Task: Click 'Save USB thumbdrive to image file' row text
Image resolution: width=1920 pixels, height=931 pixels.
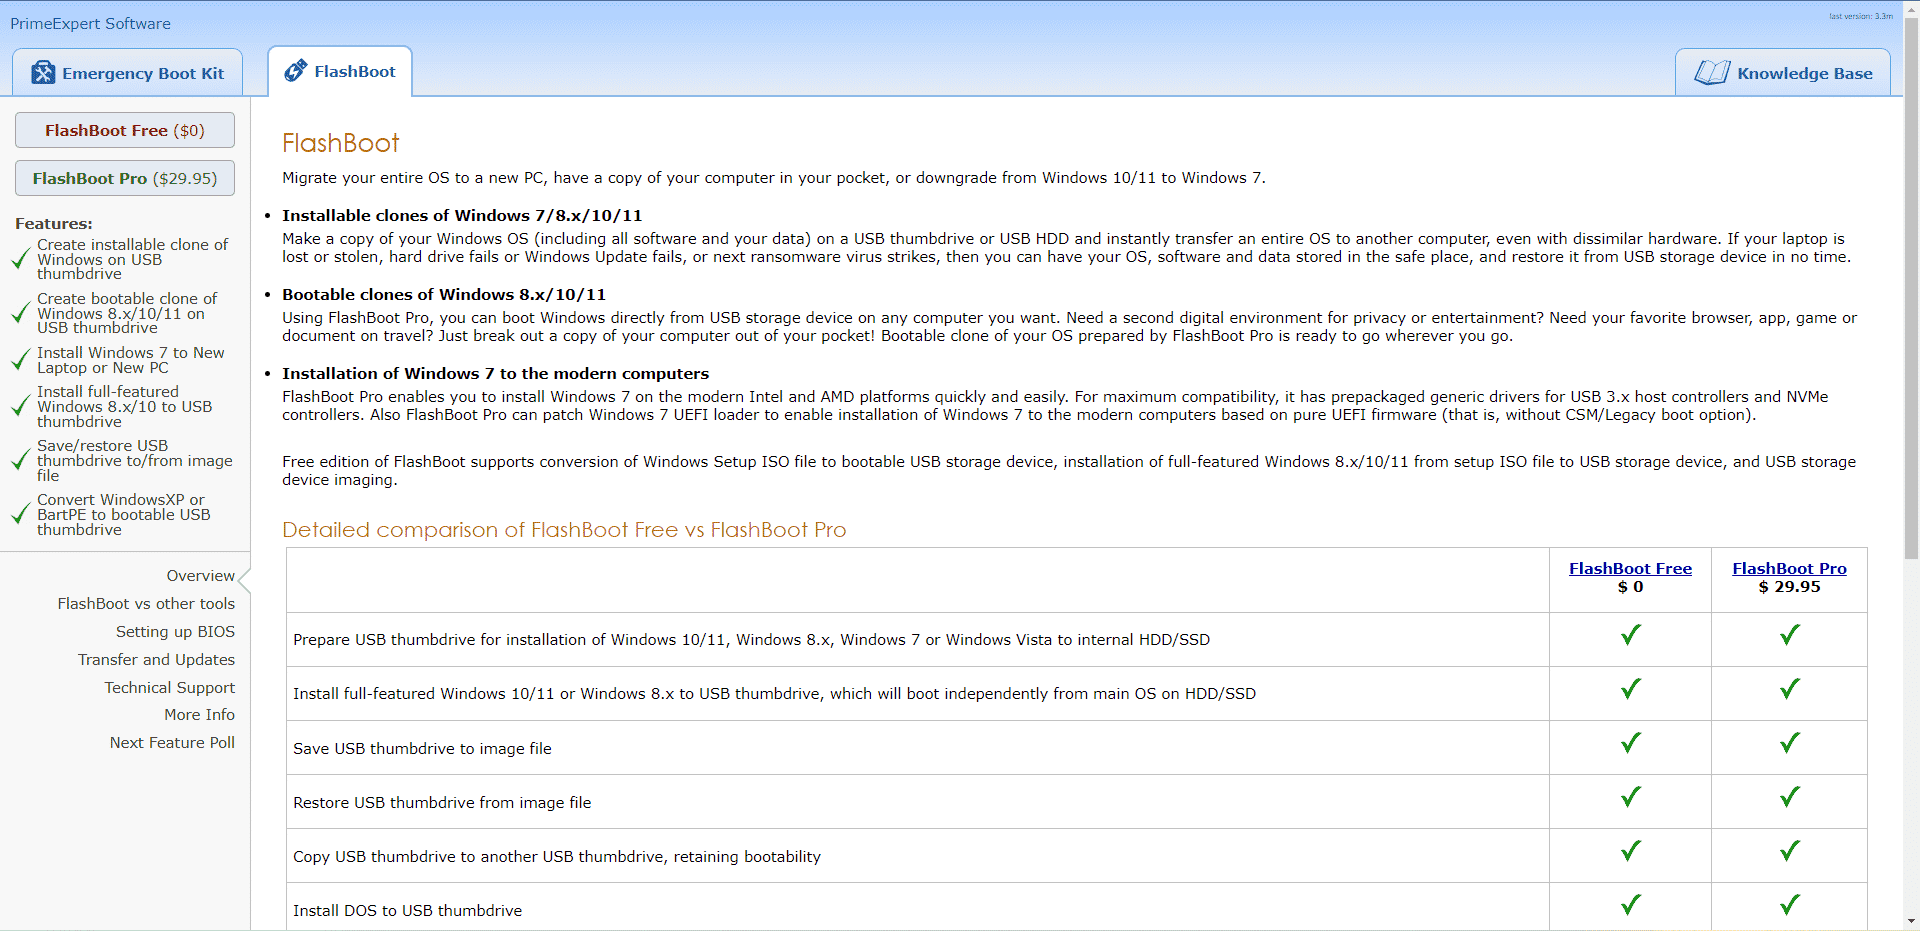Action: tap(422, 749)
